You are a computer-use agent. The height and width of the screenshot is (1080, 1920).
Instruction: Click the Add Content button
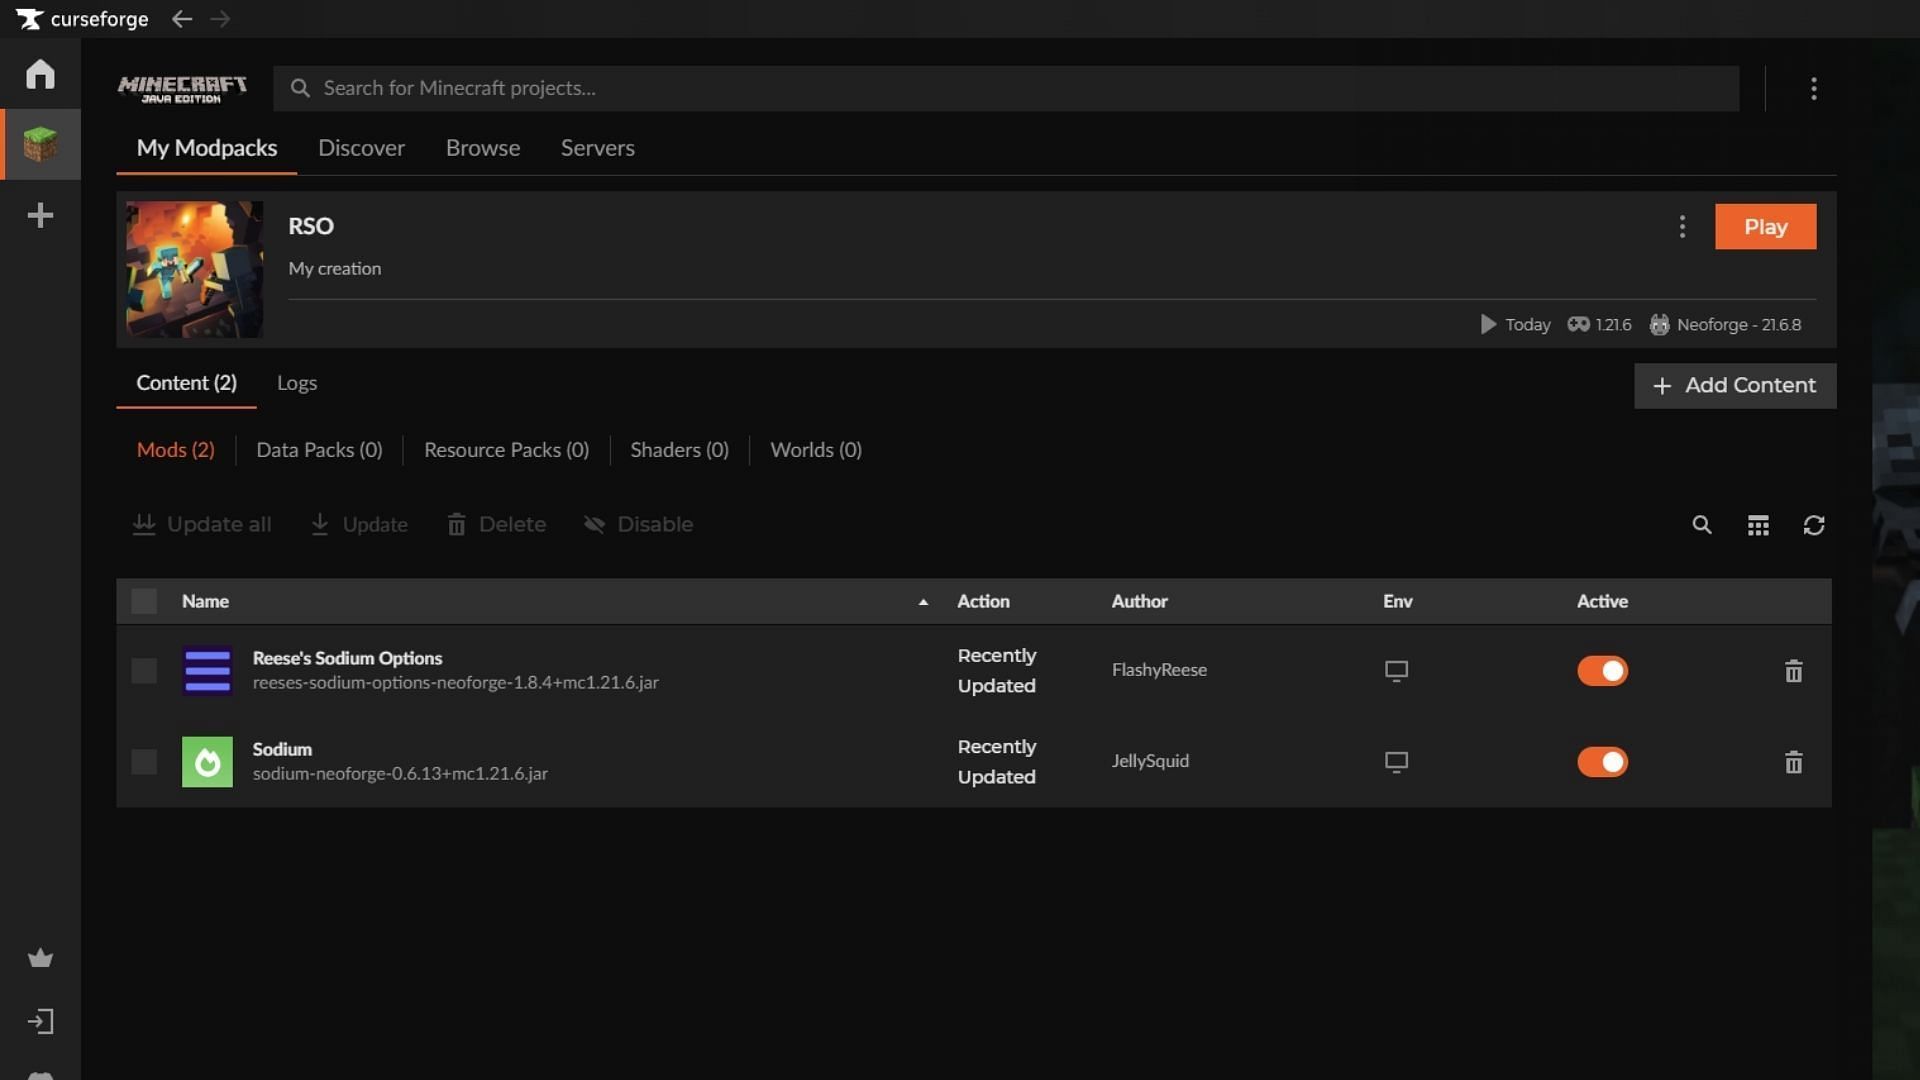pyautogui.click(x=1735, y=386)
